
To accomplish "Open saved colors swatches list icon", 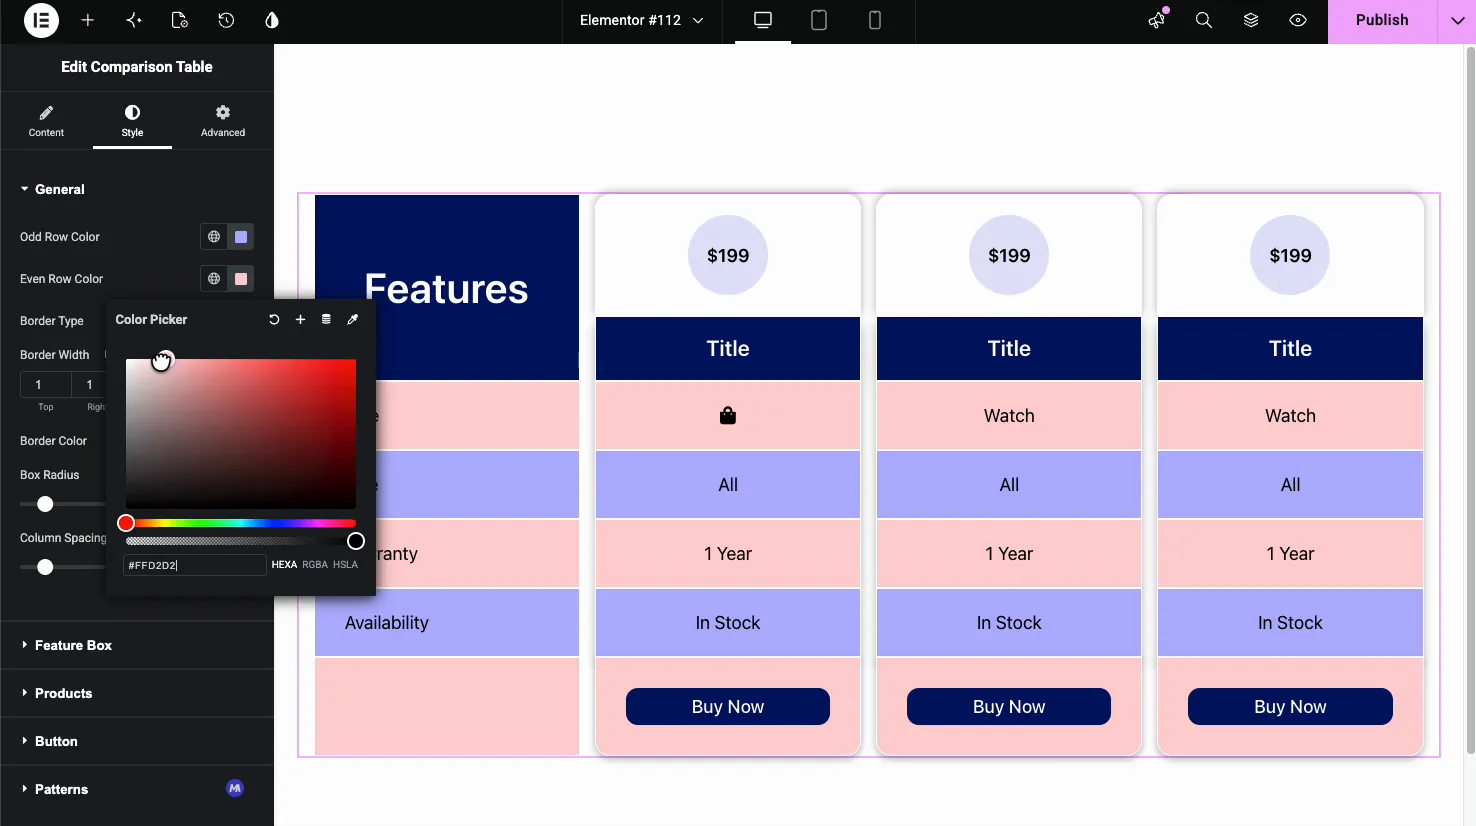I will pyautogui.click(x=326, y=320).
